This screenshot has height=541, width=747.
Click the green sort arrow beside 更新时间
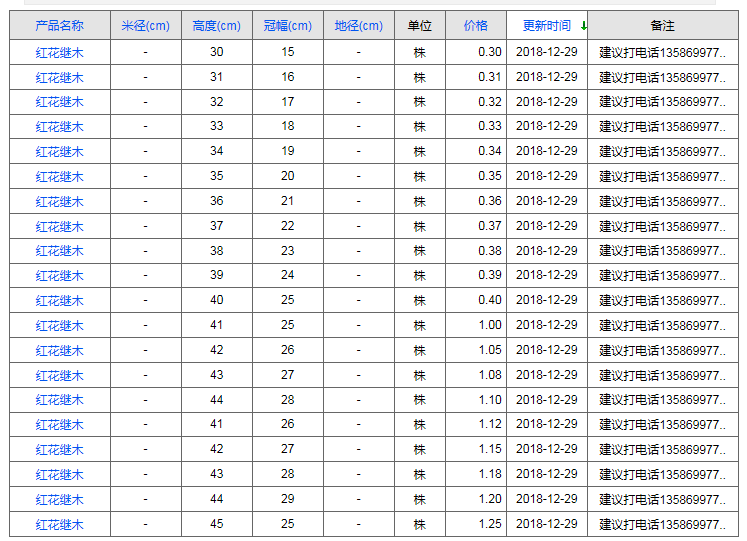(x=584, y=26)
